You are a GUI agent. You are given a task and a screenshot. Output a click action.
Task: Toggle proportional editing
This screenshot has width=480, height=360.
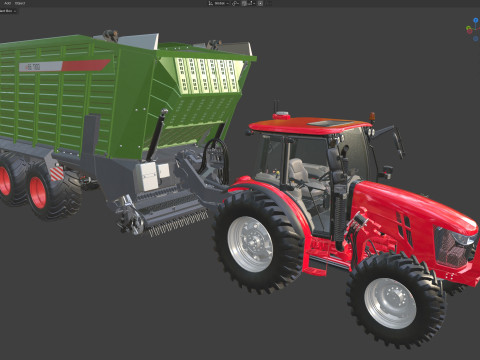(260, 3)
